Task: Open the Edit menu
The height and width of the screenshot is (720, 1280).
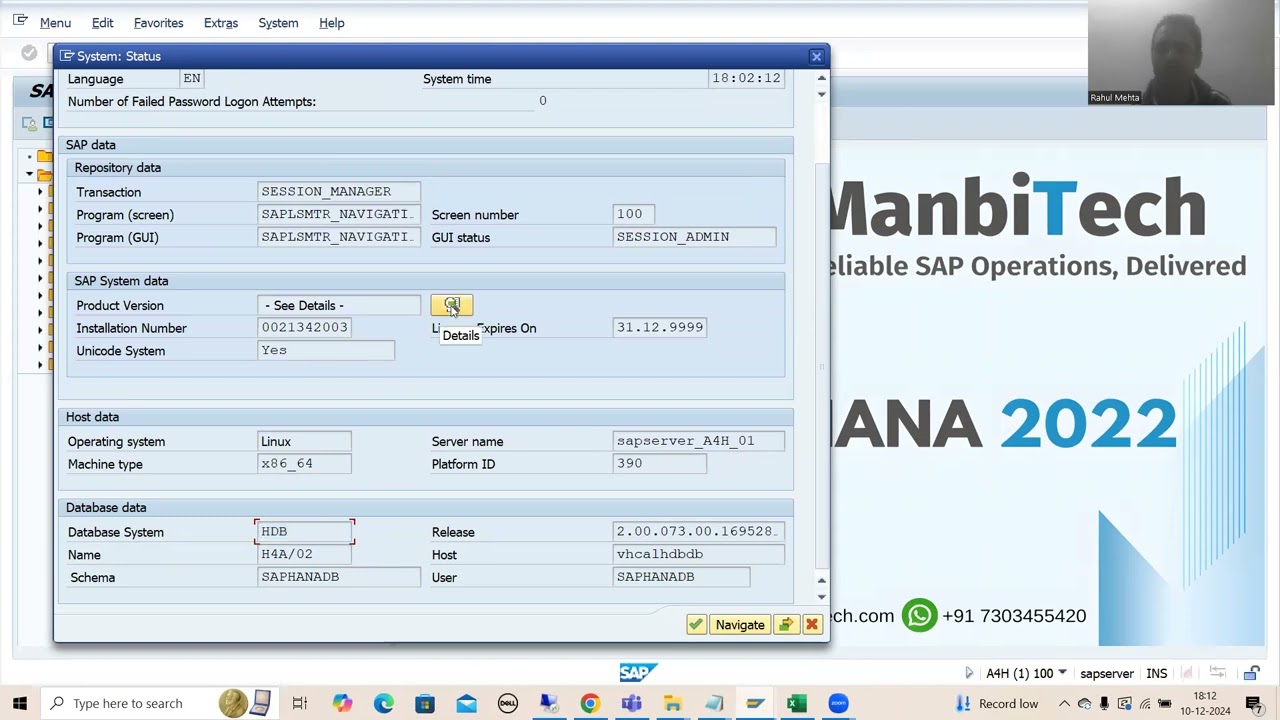Action: [102, 22]
